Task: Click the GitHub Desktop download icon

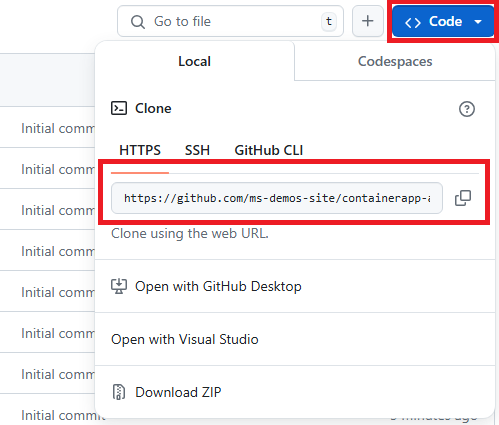Action: (119, 286)
